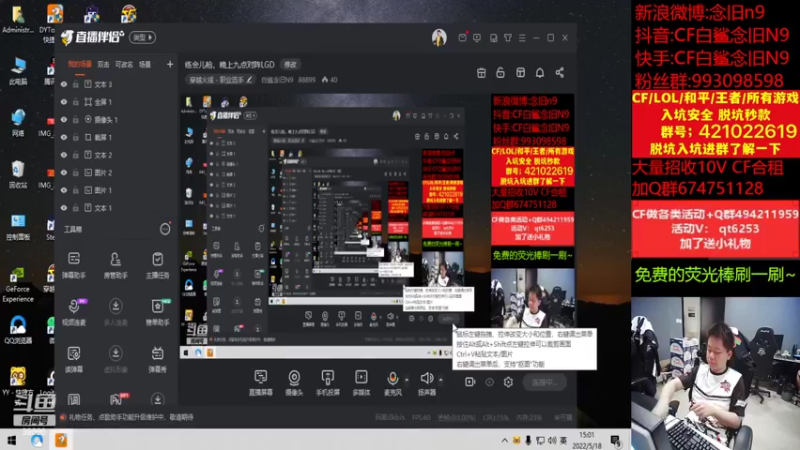The image size is (800, 450).
Task: Open the 主播任务 tool
Action: click(157, 265)
